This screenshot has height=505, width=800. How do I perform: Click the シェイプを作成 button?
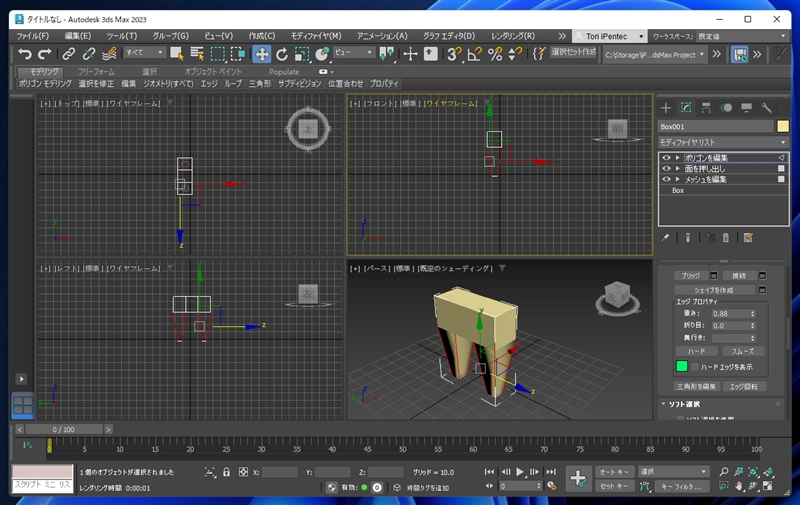714,290
